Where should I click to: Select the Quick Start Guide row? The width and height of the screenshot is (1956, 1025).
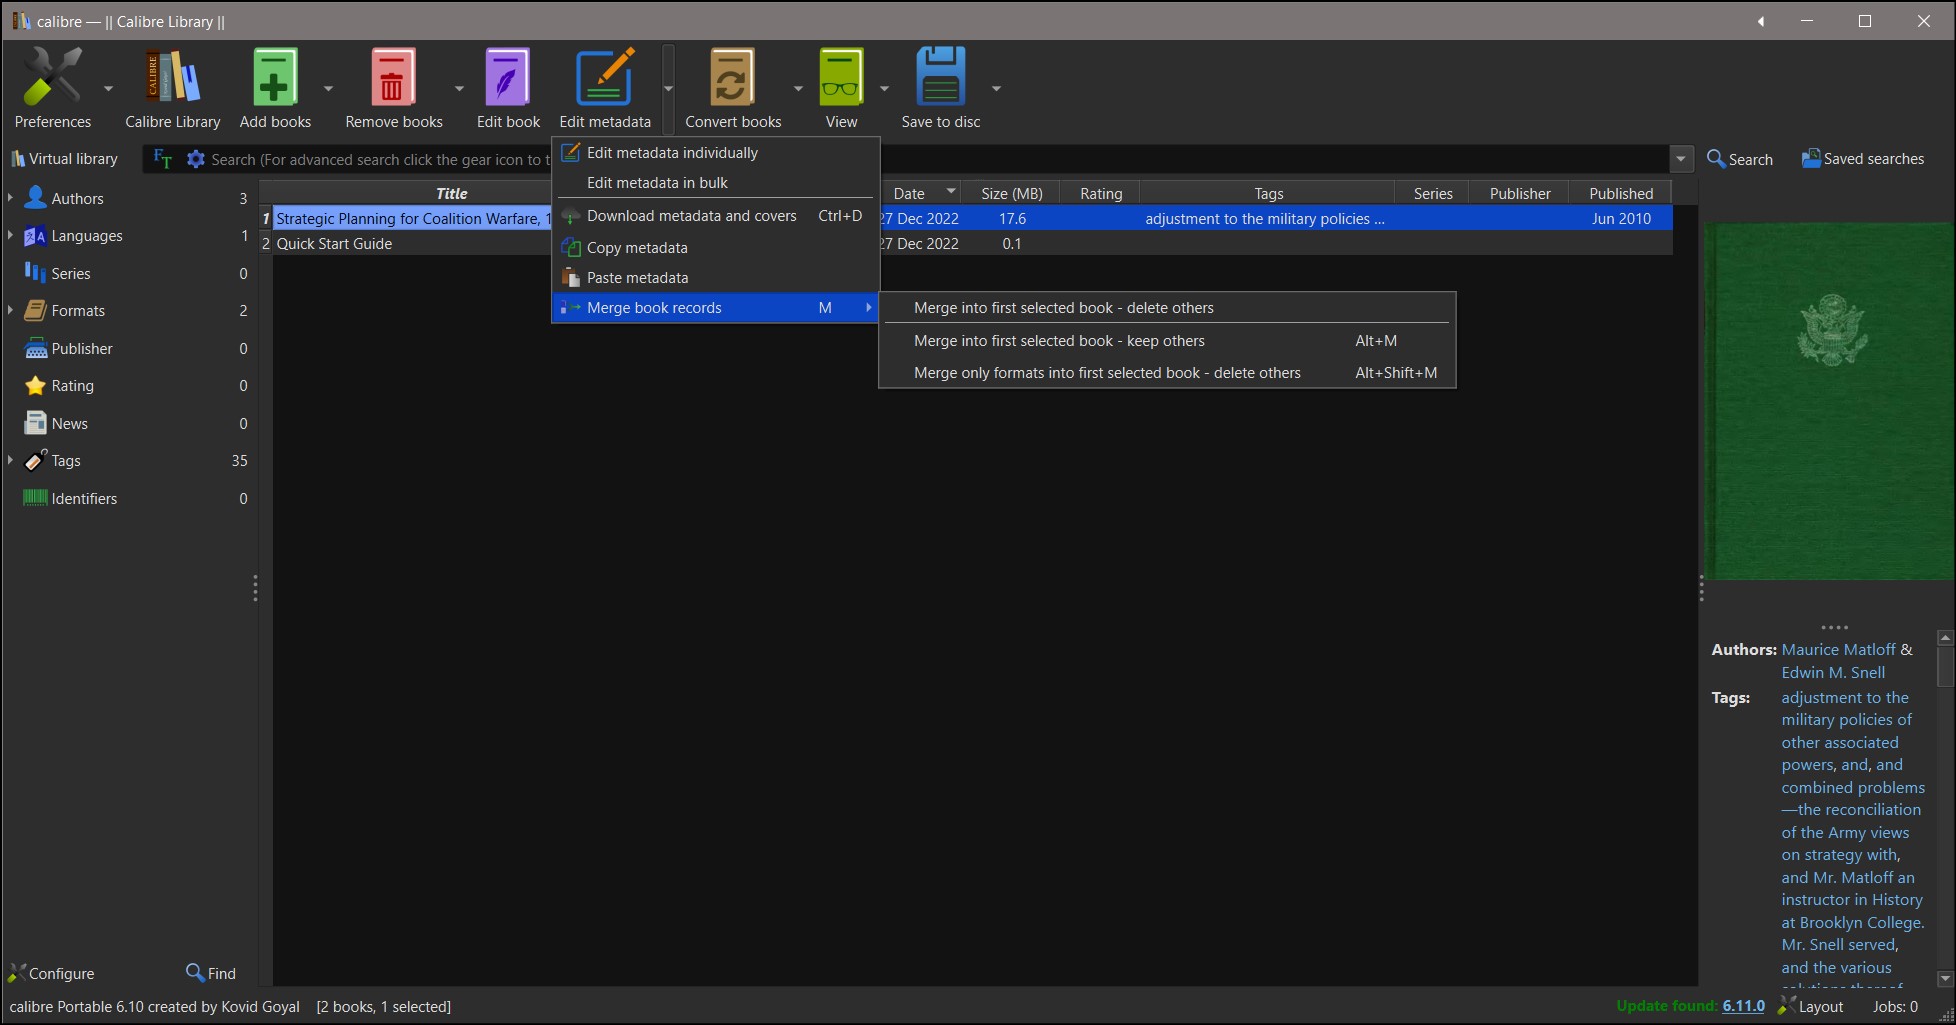coord(966,244)
